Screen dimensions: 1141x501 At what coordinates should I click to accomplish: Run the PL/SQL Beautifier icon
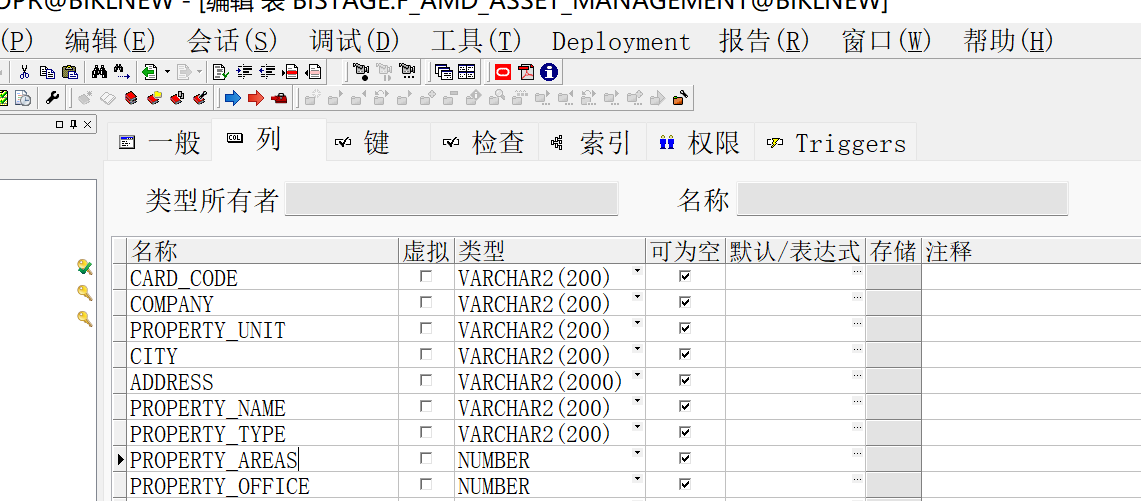tap(220, 72)
